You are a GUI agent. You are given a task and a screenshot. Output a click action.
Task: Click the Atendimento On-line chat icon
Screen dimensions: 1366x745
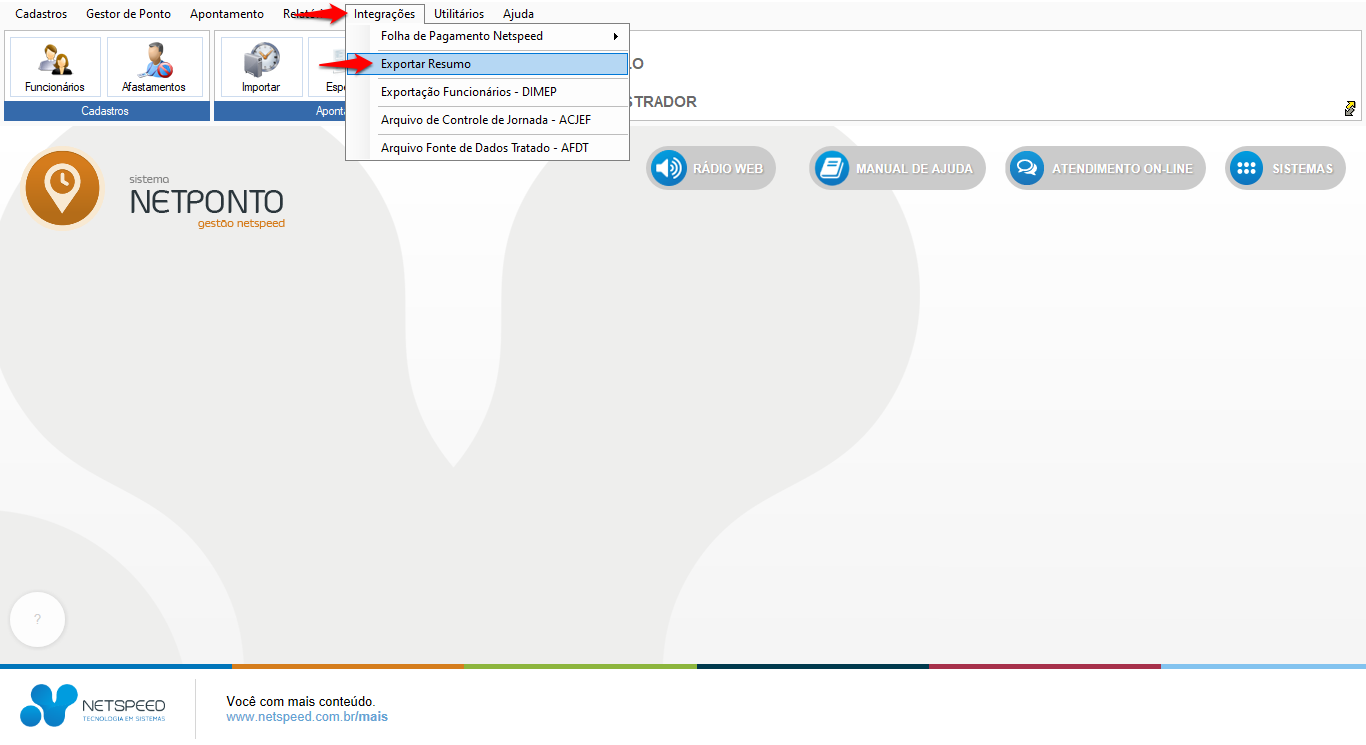pos(1027,168)
